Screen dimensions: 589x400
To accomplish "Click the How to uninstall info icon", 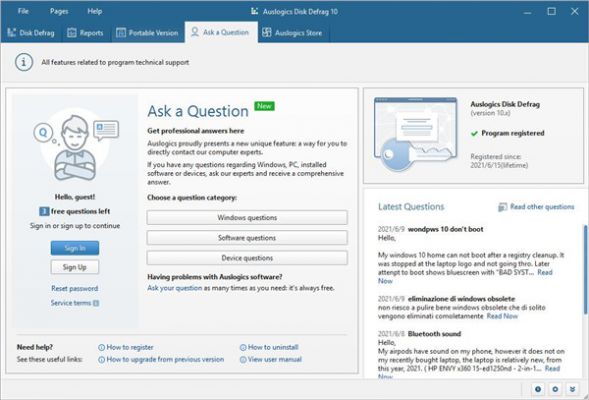I will [x=243, y=348].
